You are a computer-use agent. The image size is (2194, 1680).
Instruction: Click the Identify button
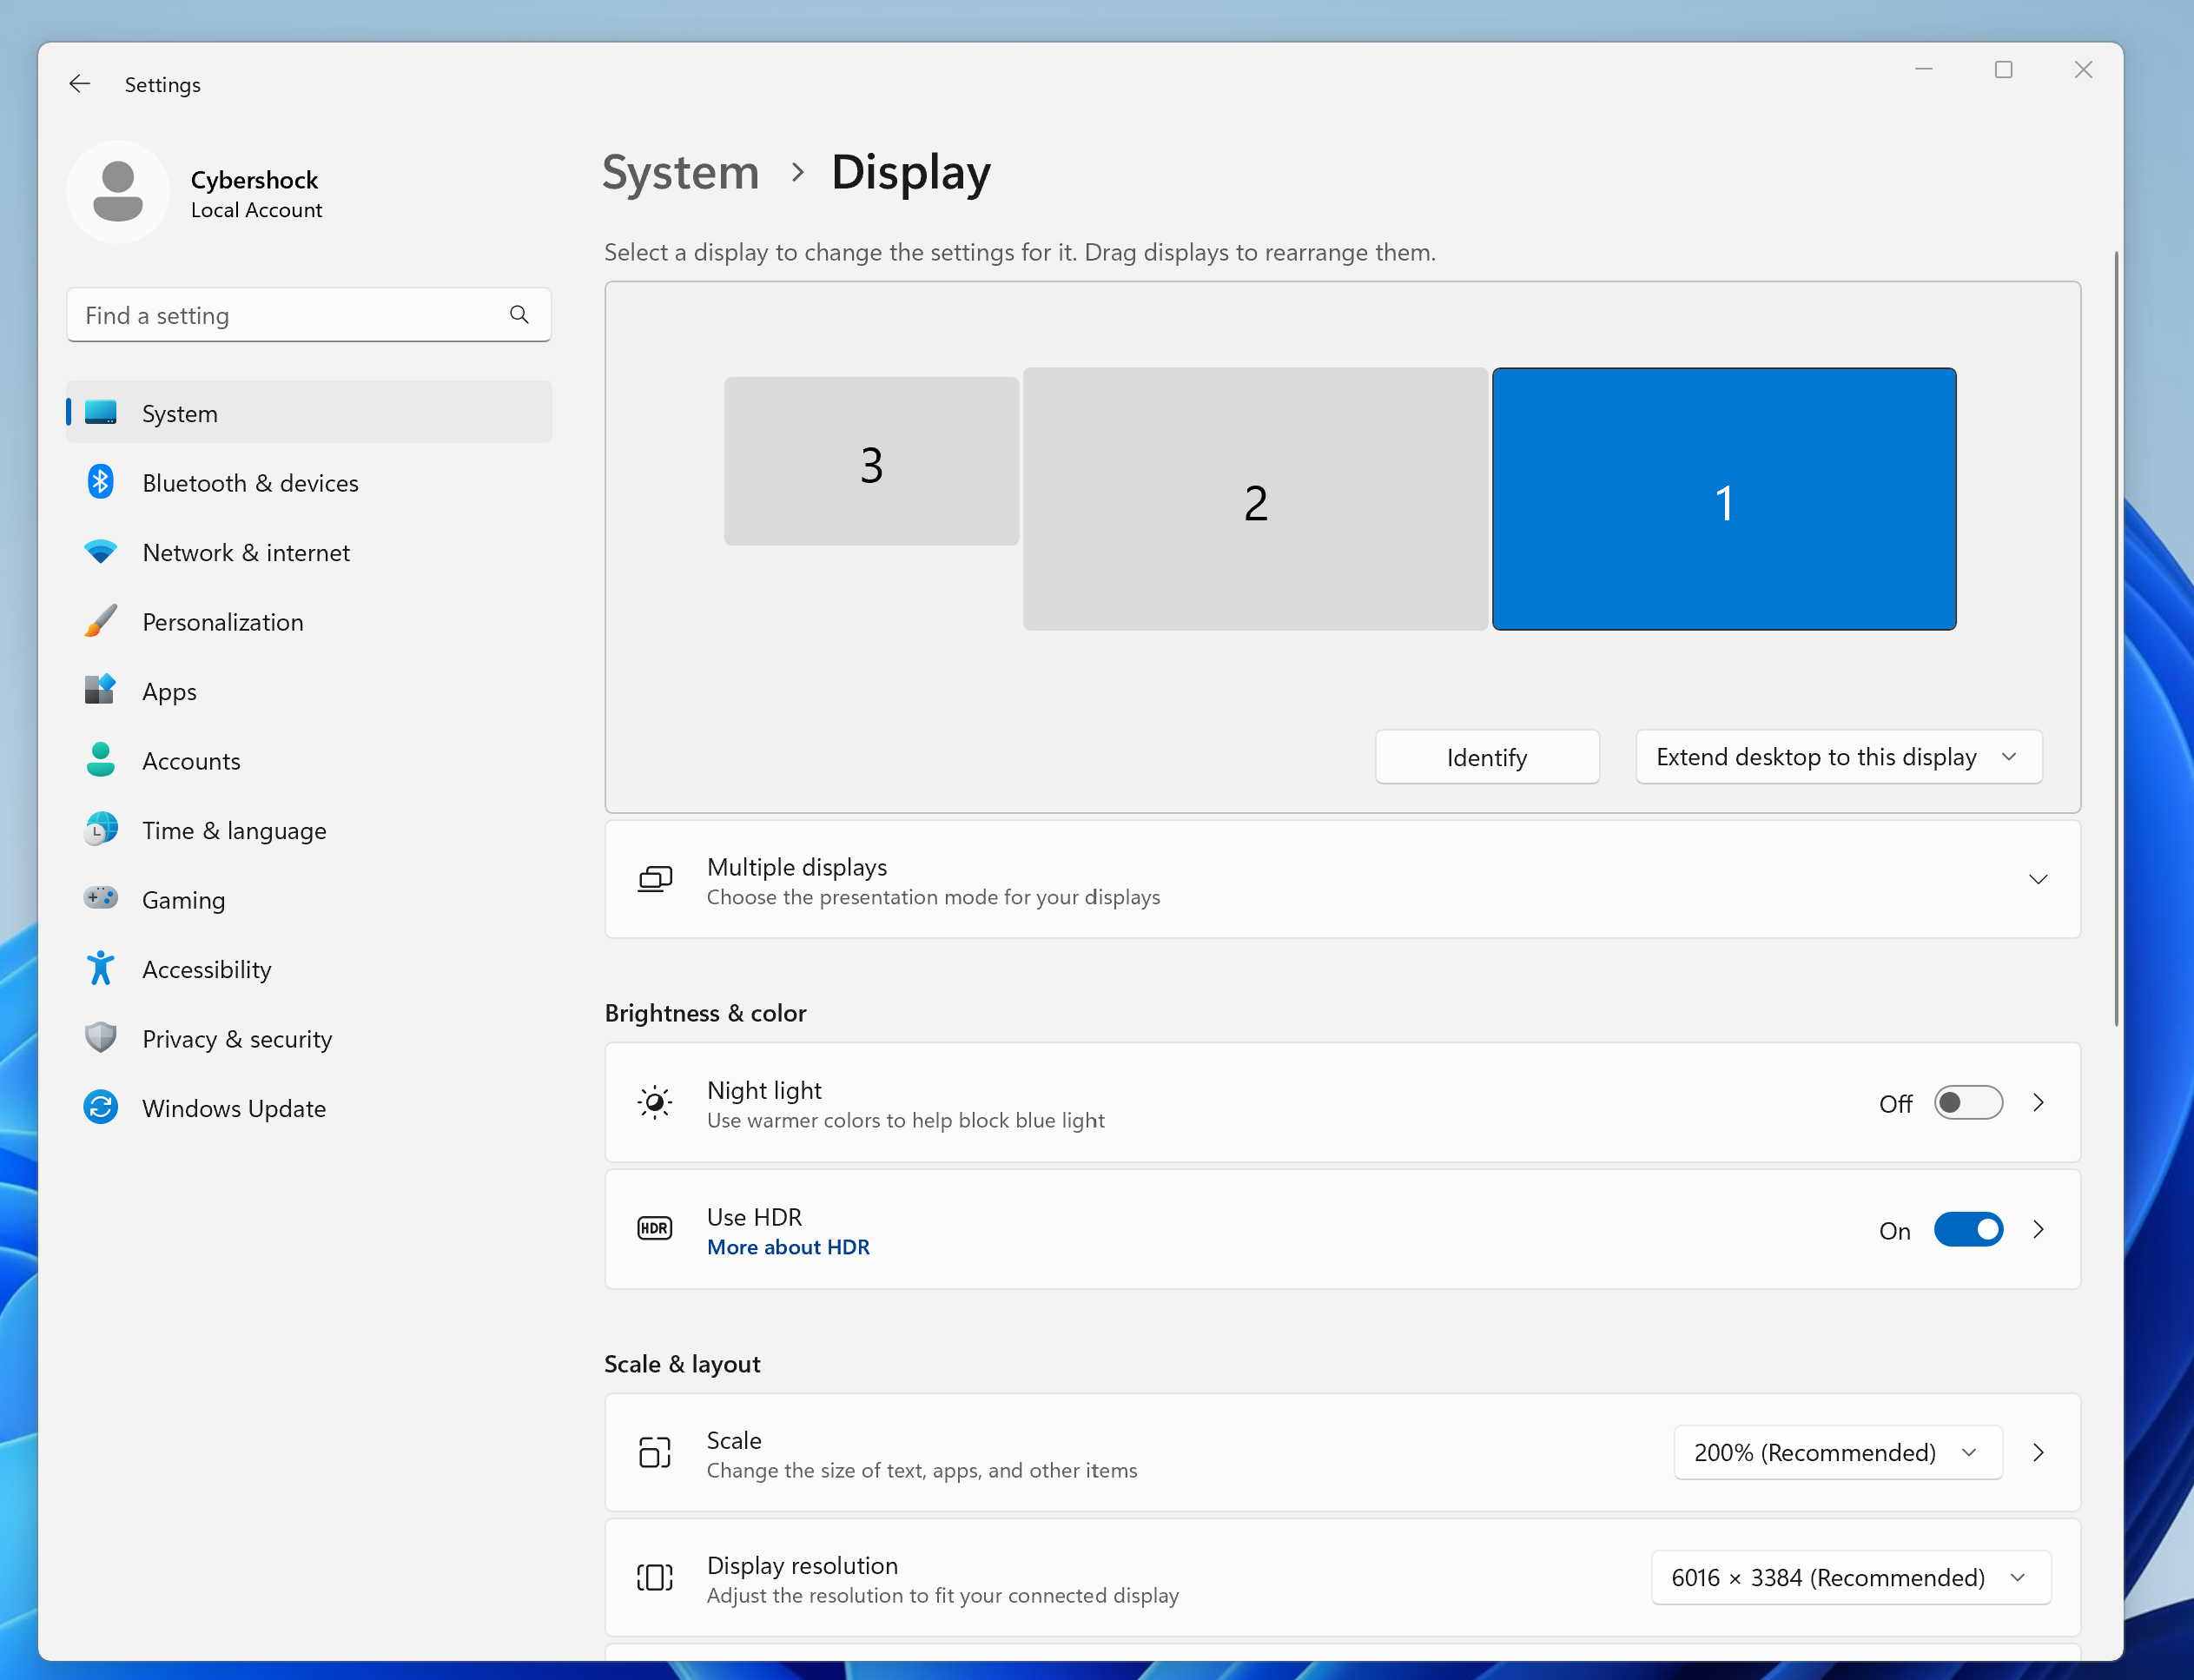pos(1487,757)
